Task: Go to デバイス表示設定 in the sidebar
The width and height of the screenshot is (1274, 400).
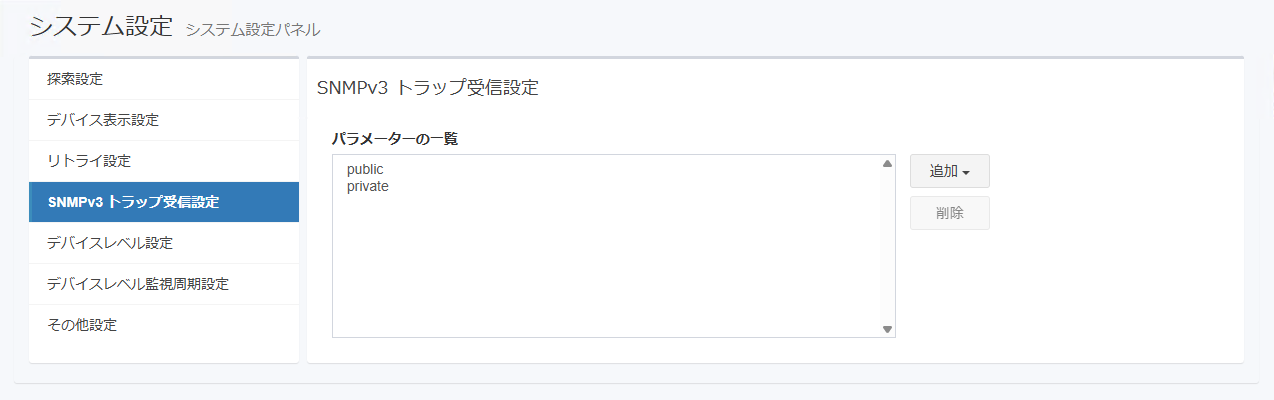Action: coord(164,120)
